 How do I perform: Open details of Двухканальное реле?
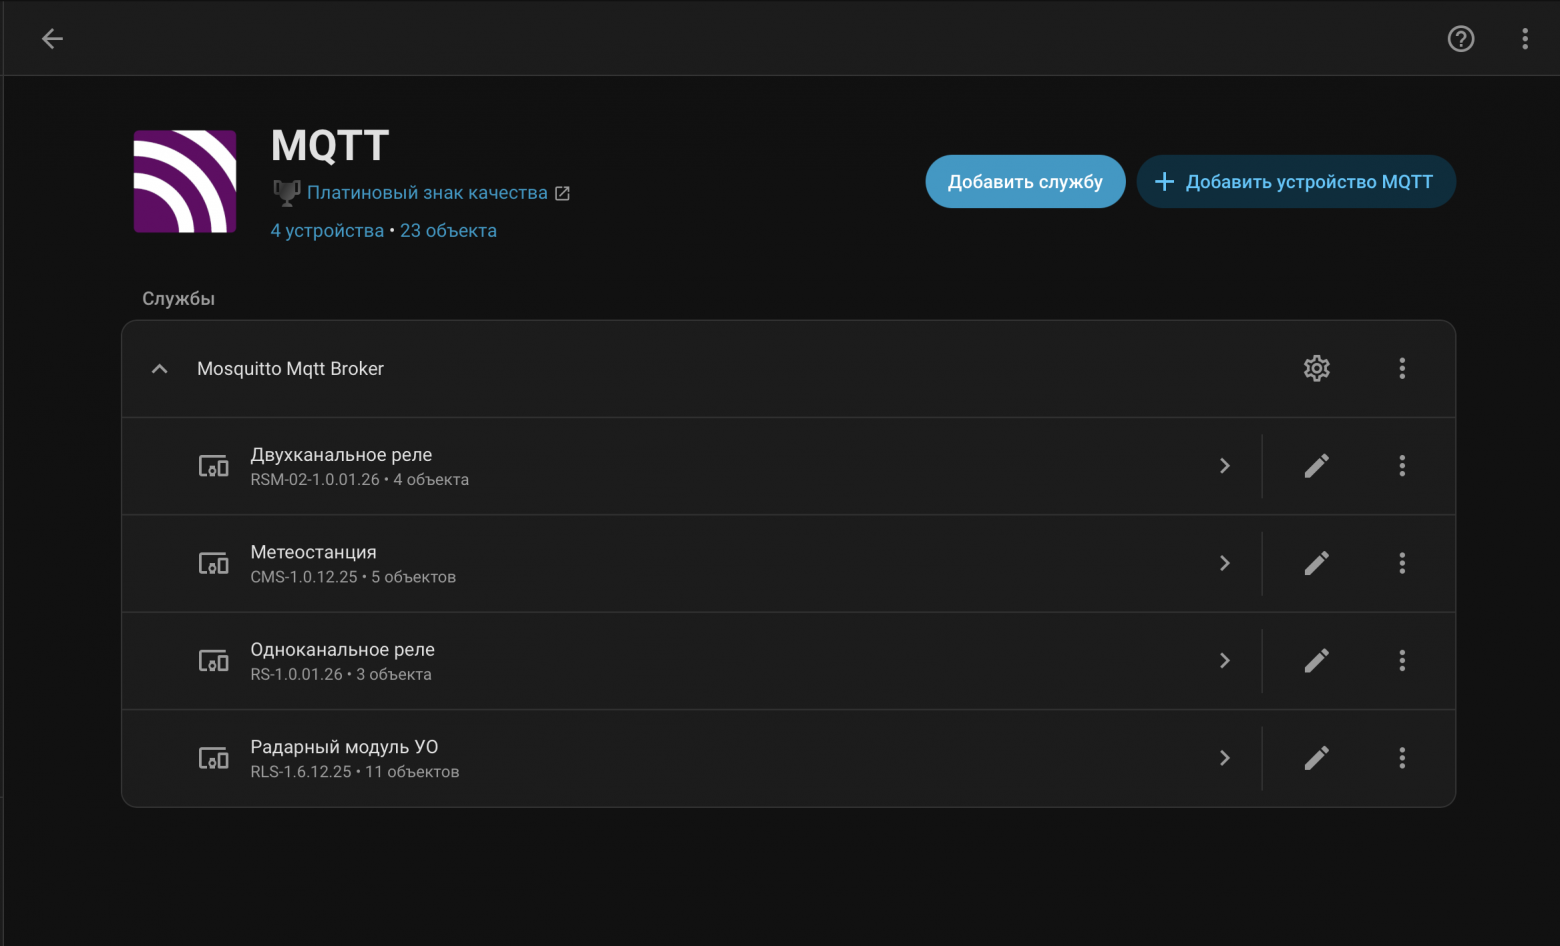pos(1225,466)
